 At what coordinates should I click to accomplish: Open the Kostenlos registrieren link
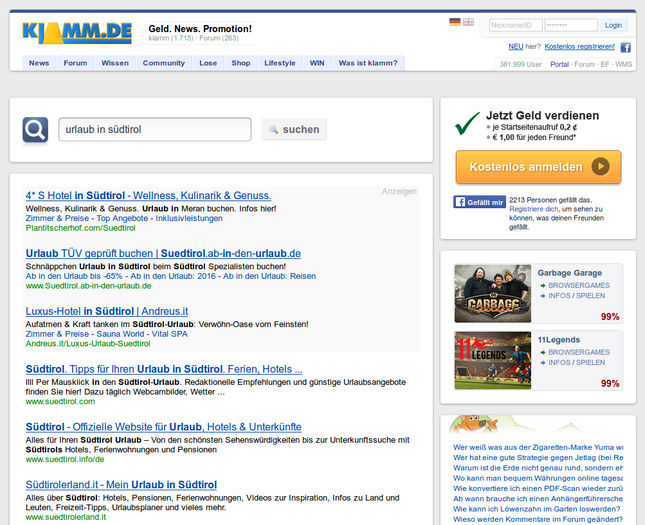[580, 47]
